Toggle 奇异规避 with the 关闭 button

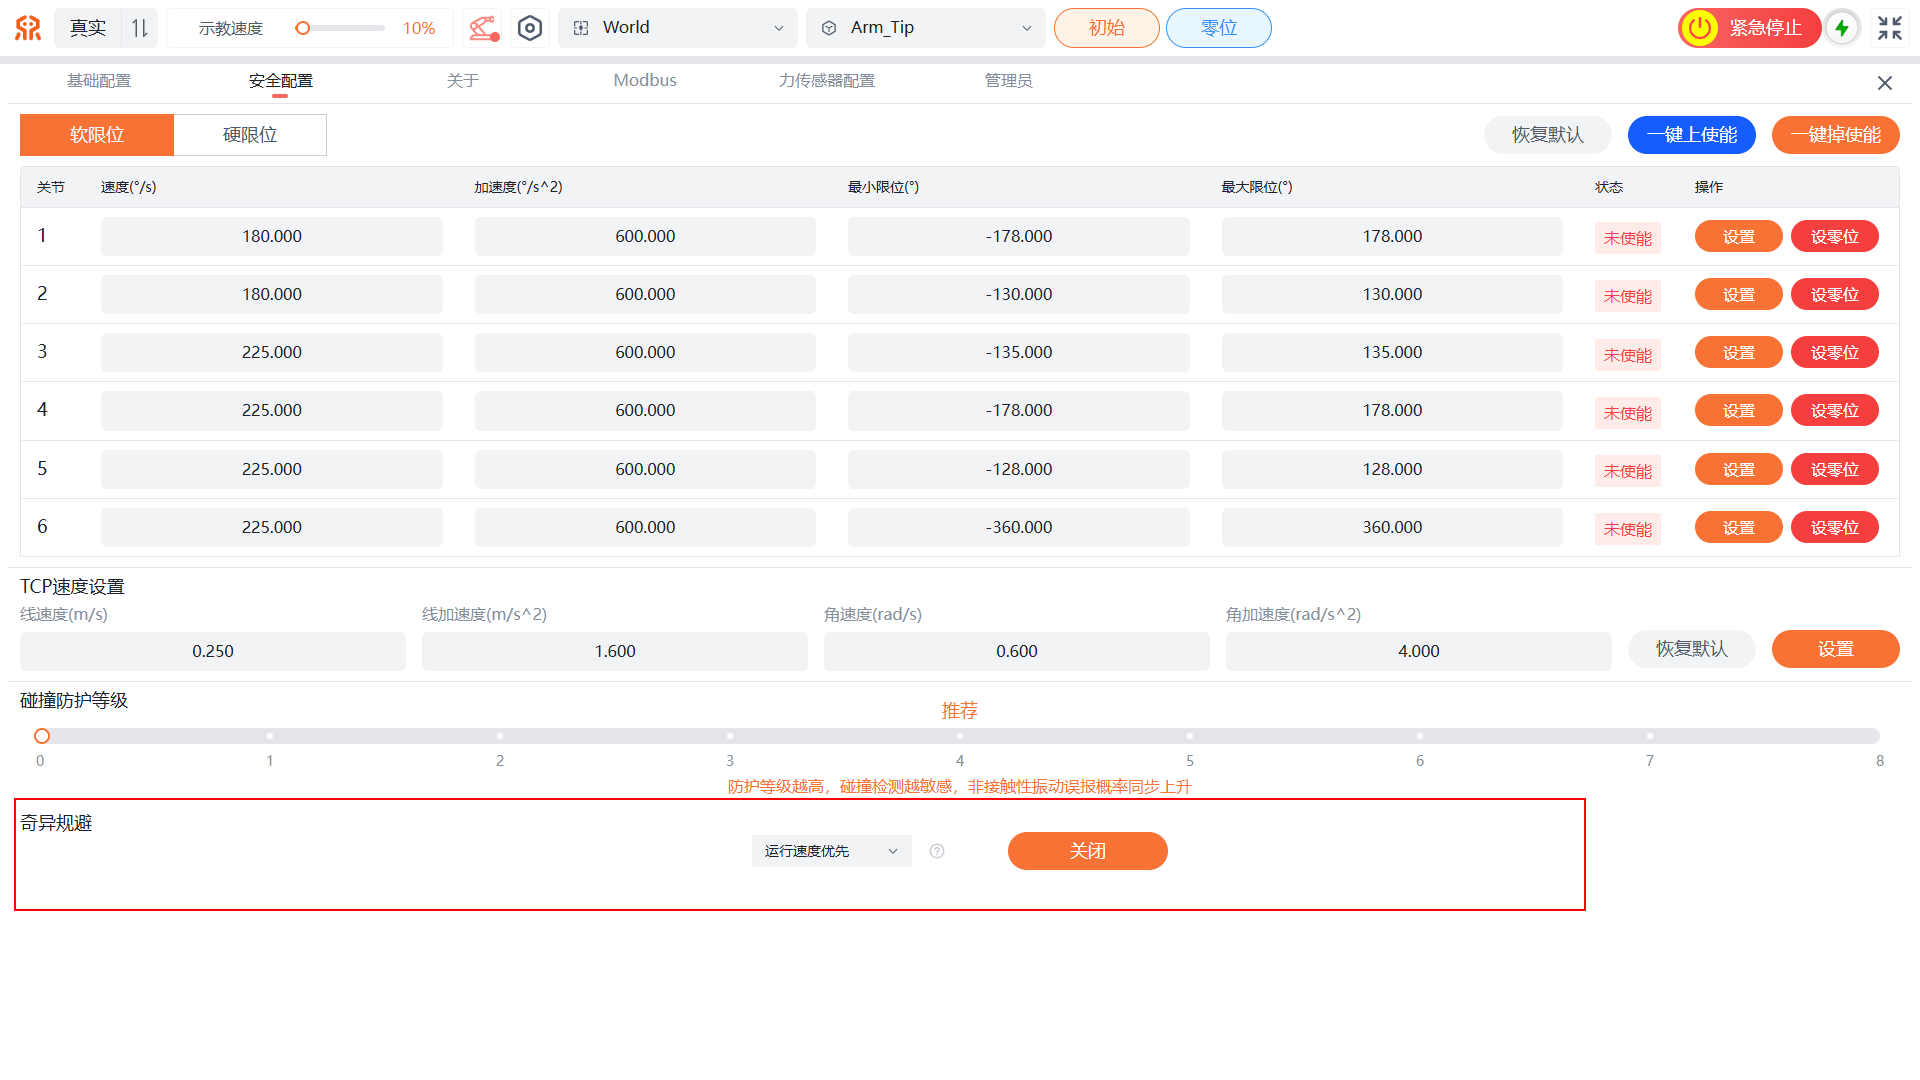[x=1087, y=851]
